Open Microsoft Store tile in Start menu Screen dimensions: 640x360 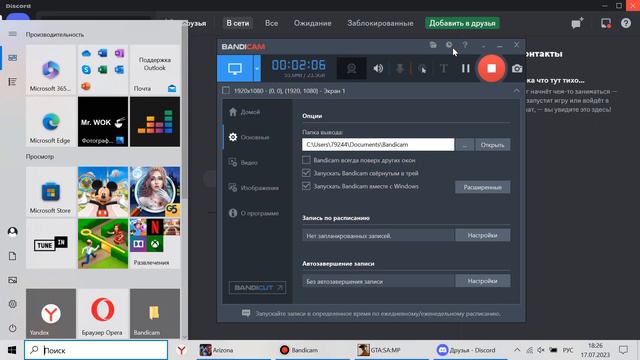(51, 192)
